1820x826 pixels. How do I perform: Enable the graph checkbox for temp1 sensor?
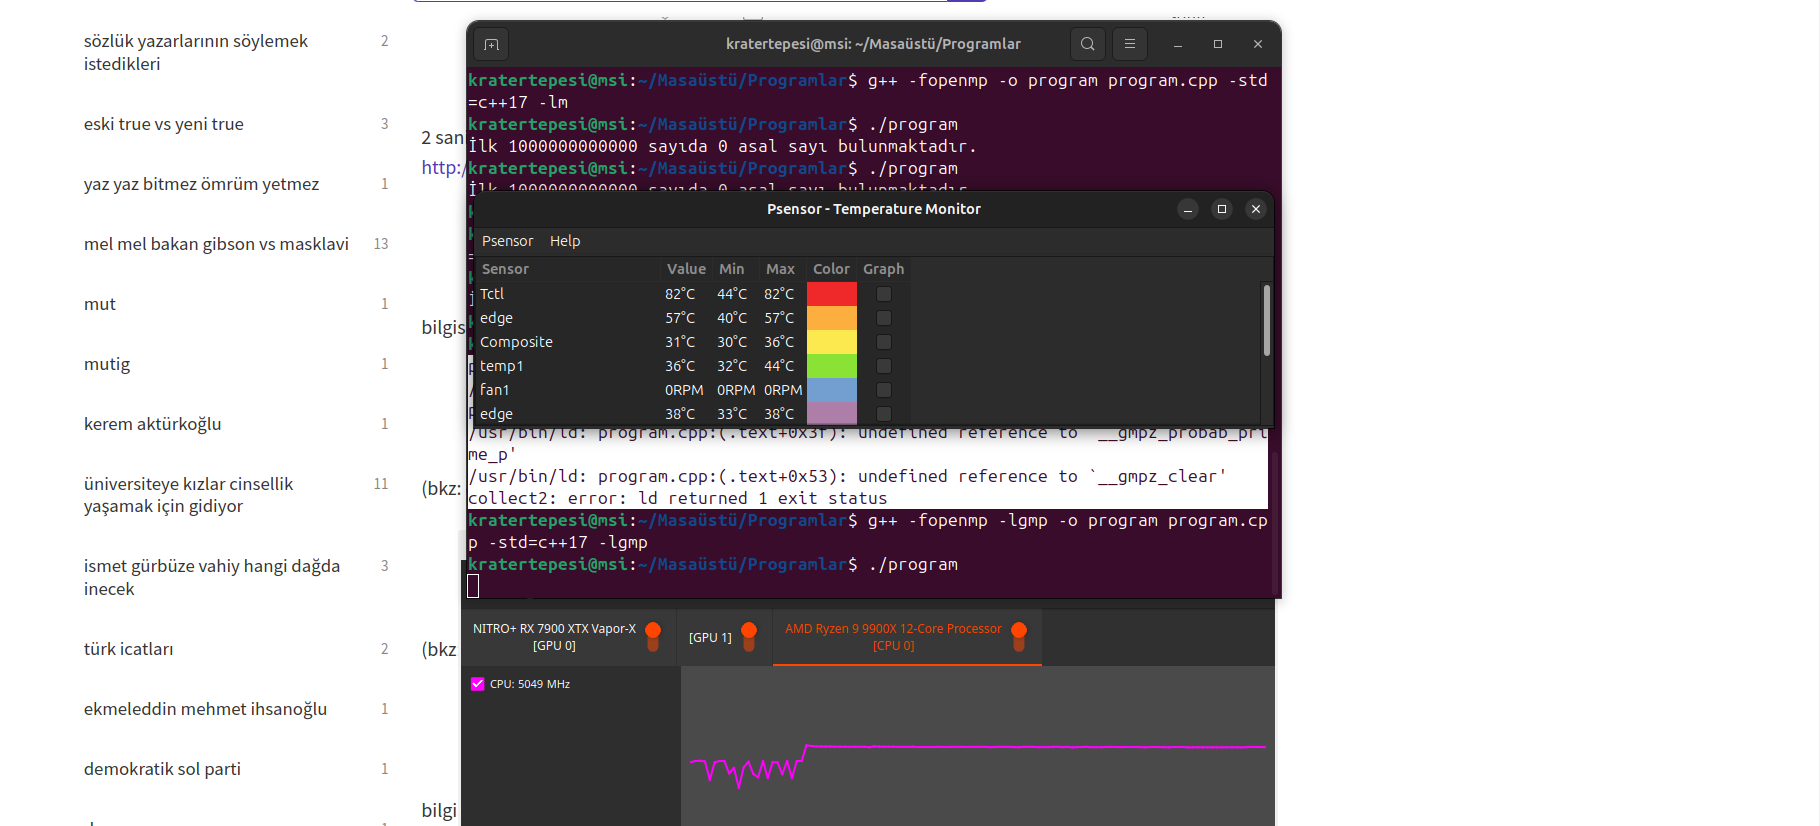tap(884, 366)
